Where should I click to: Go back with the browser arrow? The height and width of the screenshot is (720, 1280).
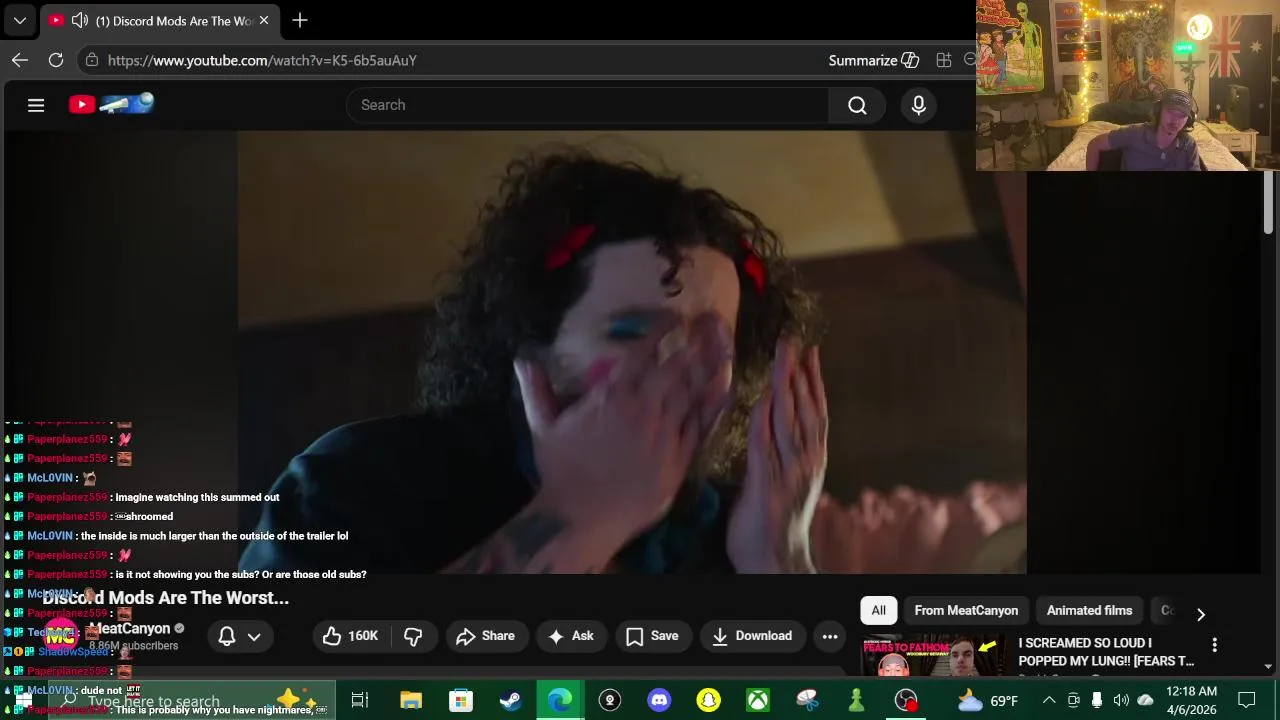[20, 60]
